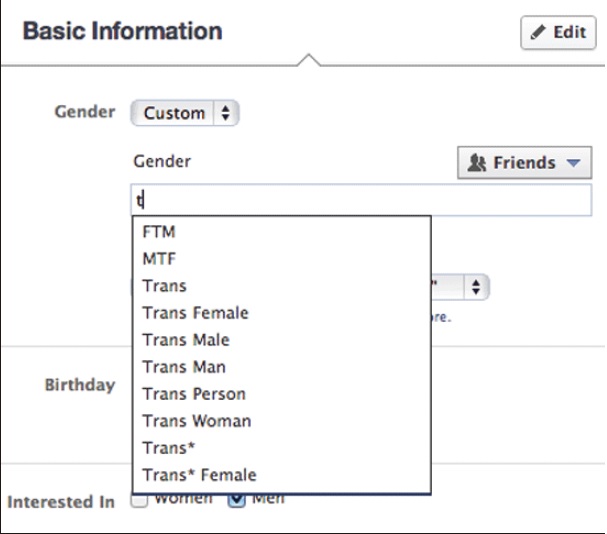The width and height of the screenshot is (607, 534).
Task: Open the Custom gender dropdown
Action: 185,113
